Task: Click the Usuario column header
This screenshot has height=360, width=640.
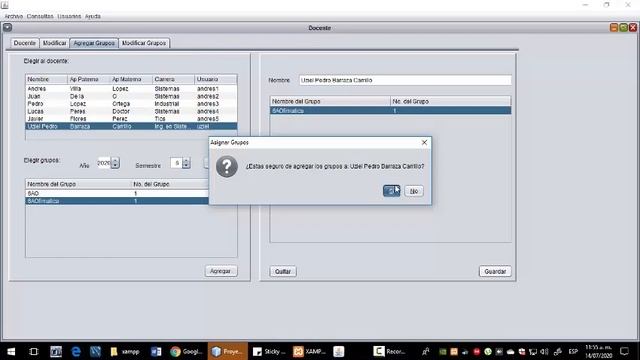Action: click(216, 79)
